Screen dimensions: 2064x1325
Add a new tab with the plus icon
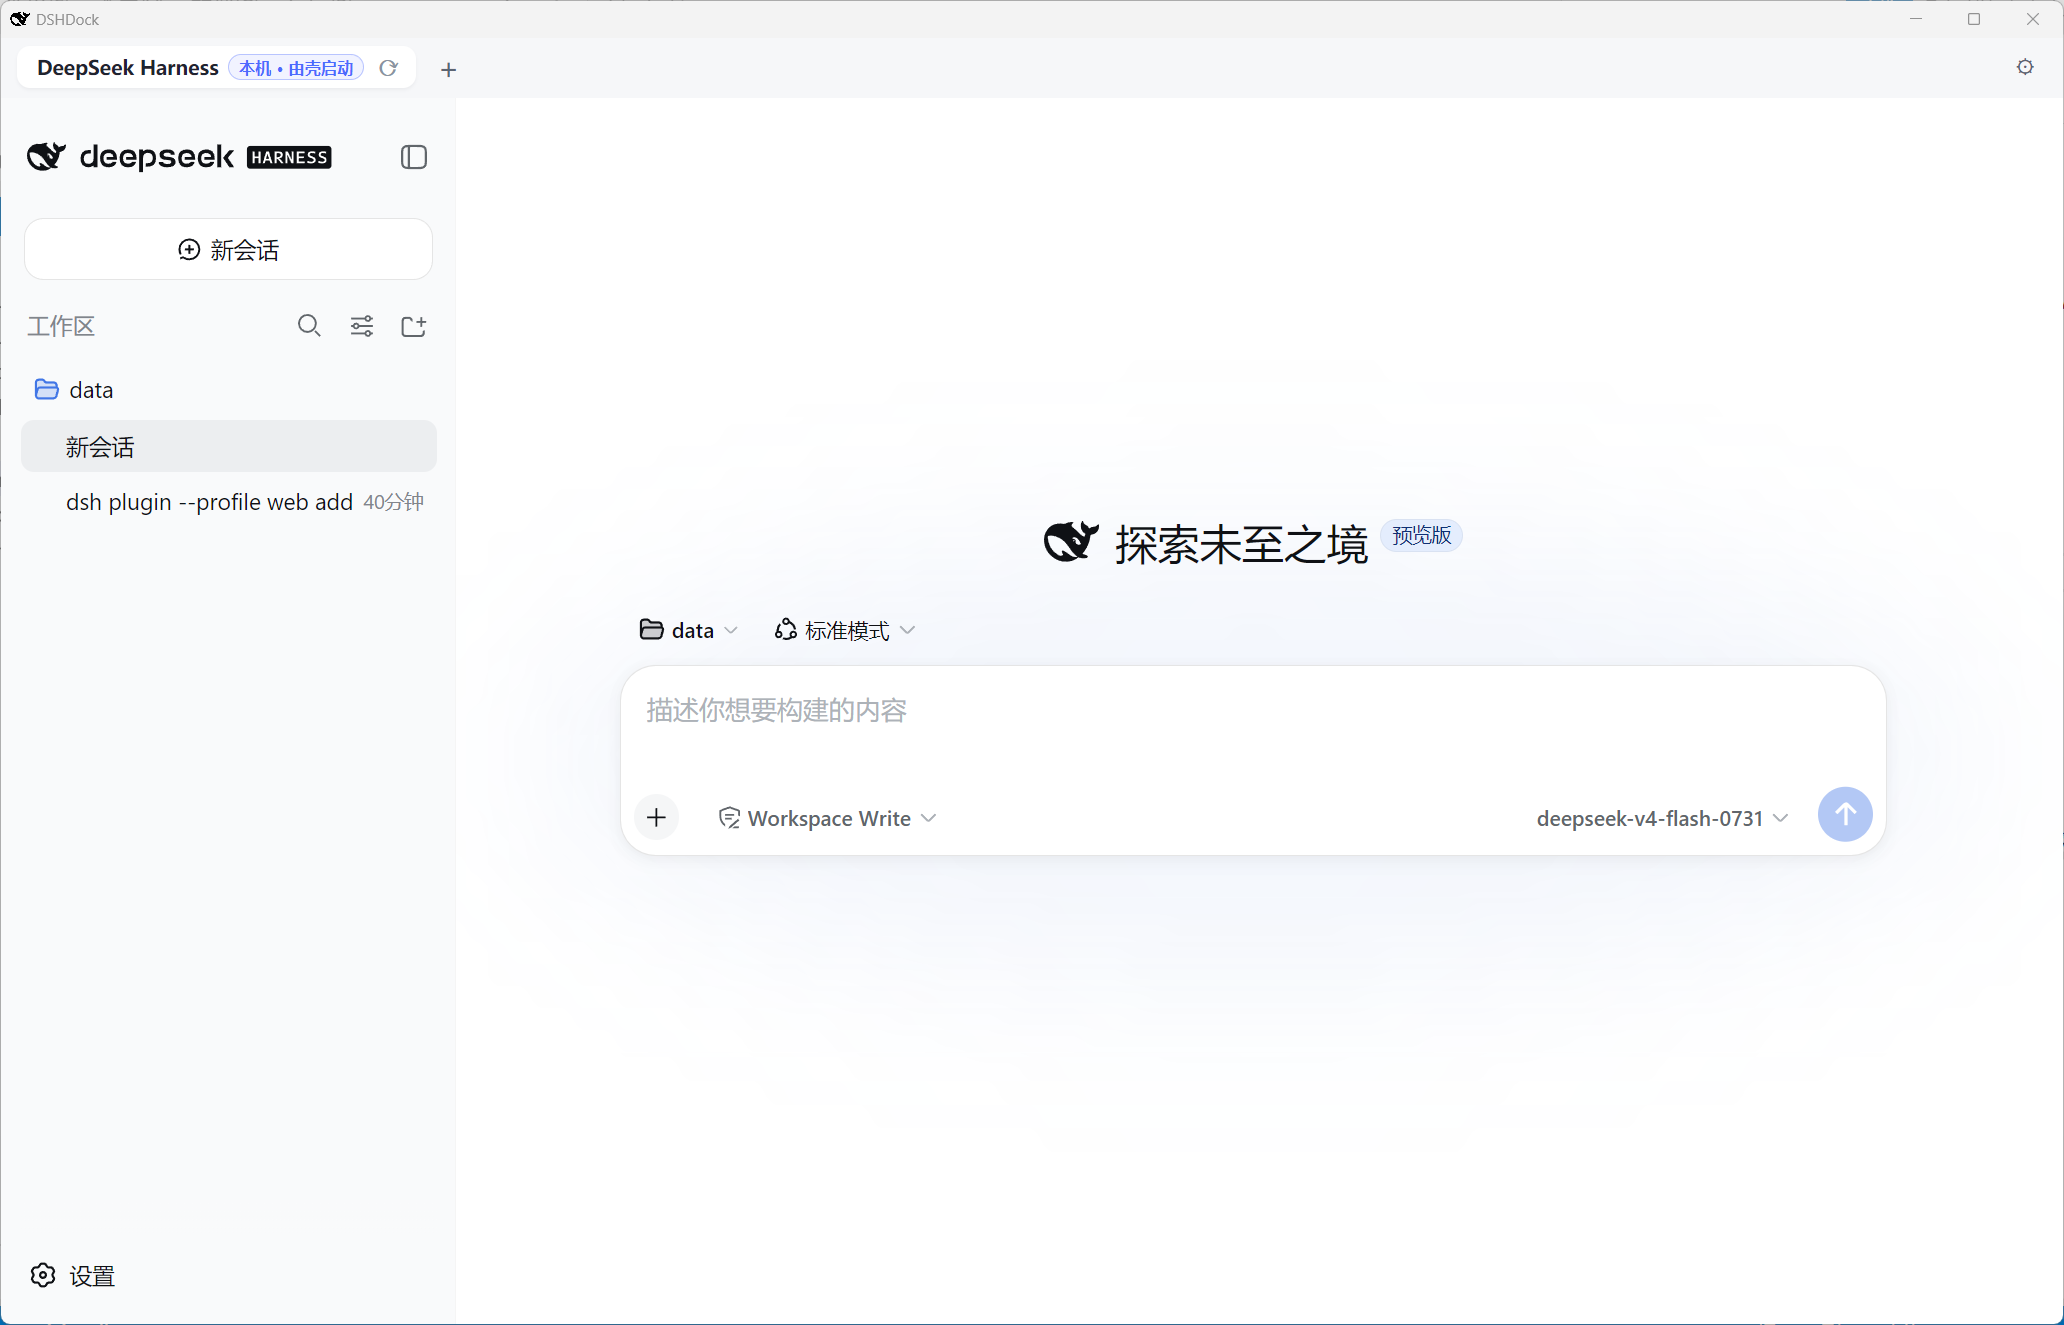[x=449, y=69]
